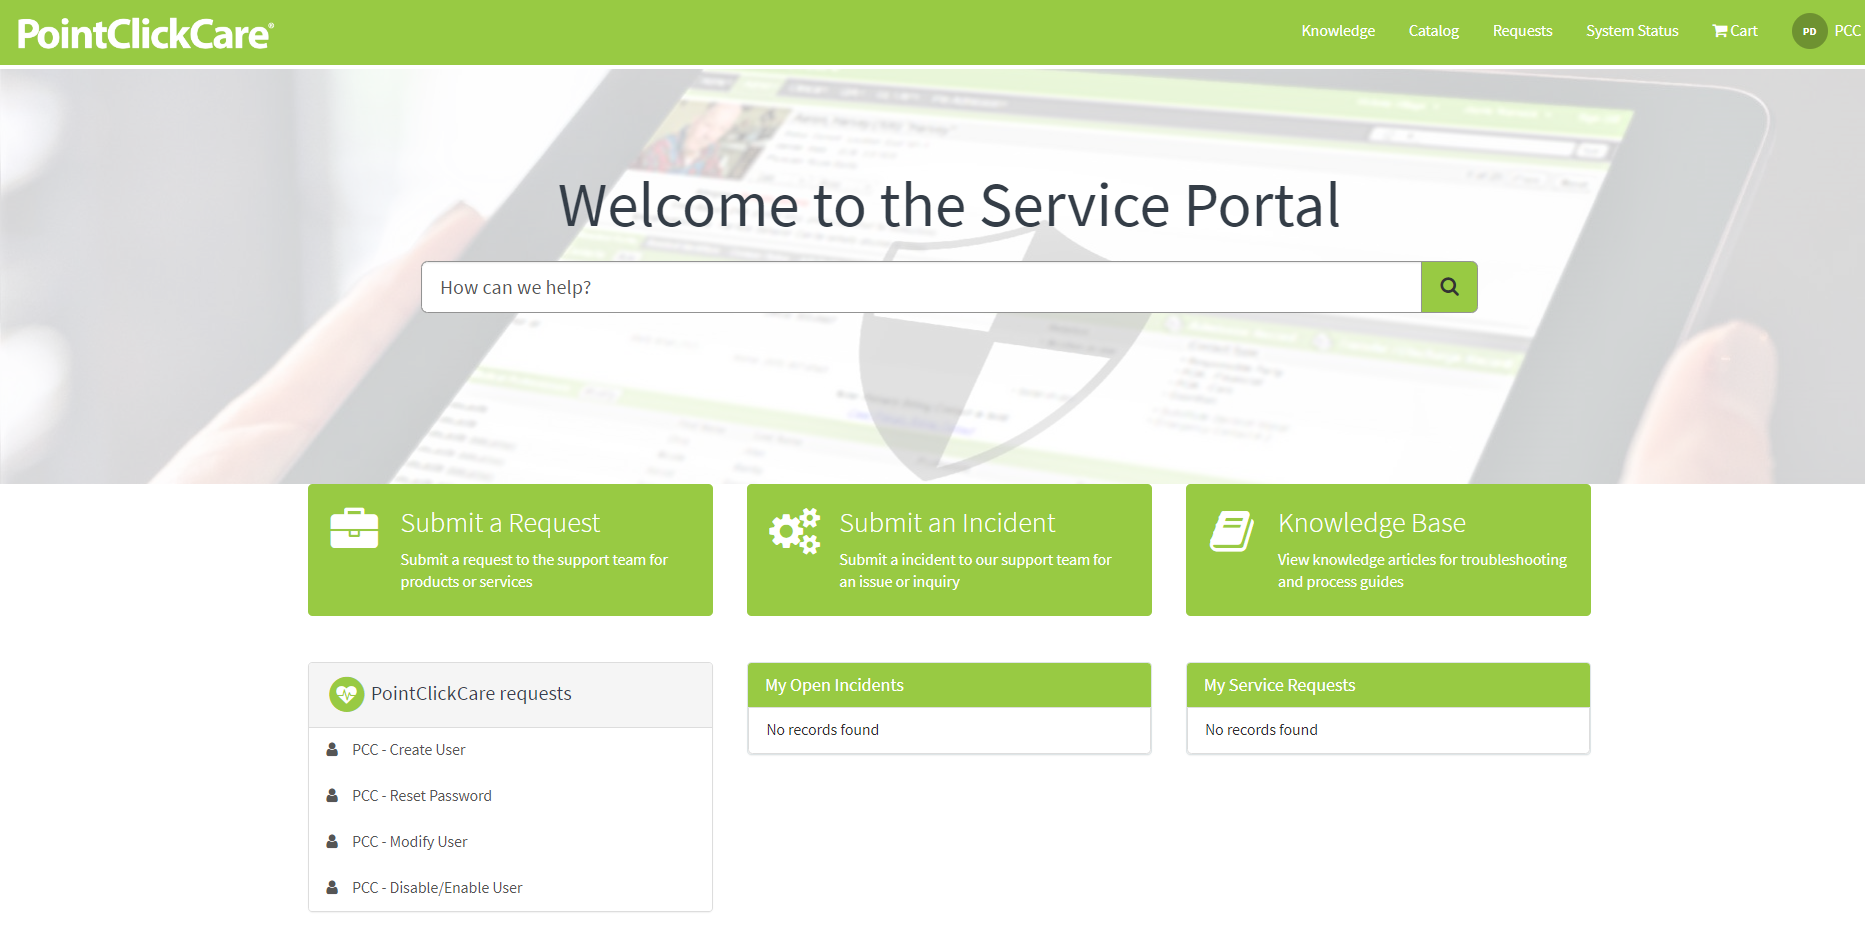Viewport: 1865px width, 936px height.
Task: Open the shopping Cart
Action: point(1734,31)
